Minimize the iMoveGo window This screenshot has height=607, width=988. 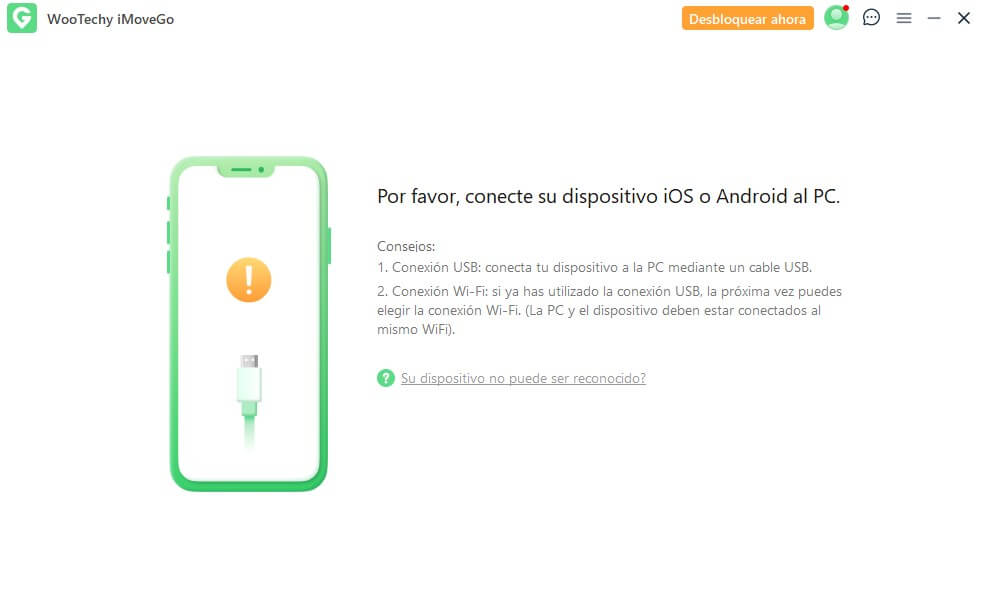pos(934,18)
